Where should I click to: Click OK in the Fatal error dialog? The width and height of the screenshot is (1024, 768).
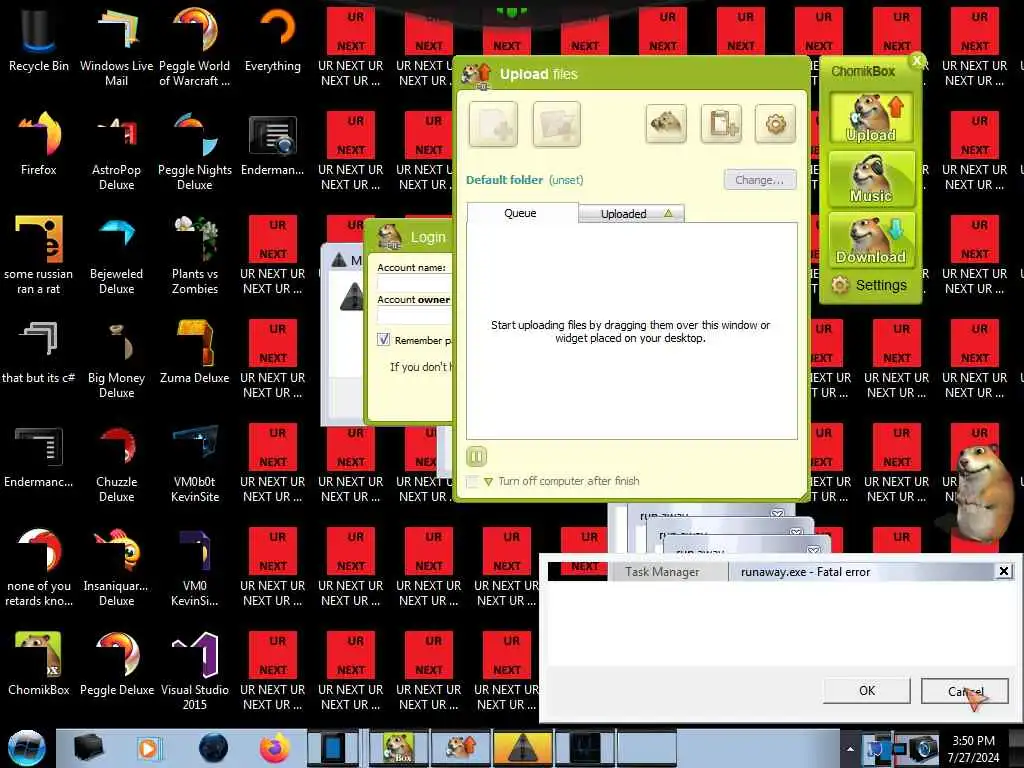[x=867, y=691]
